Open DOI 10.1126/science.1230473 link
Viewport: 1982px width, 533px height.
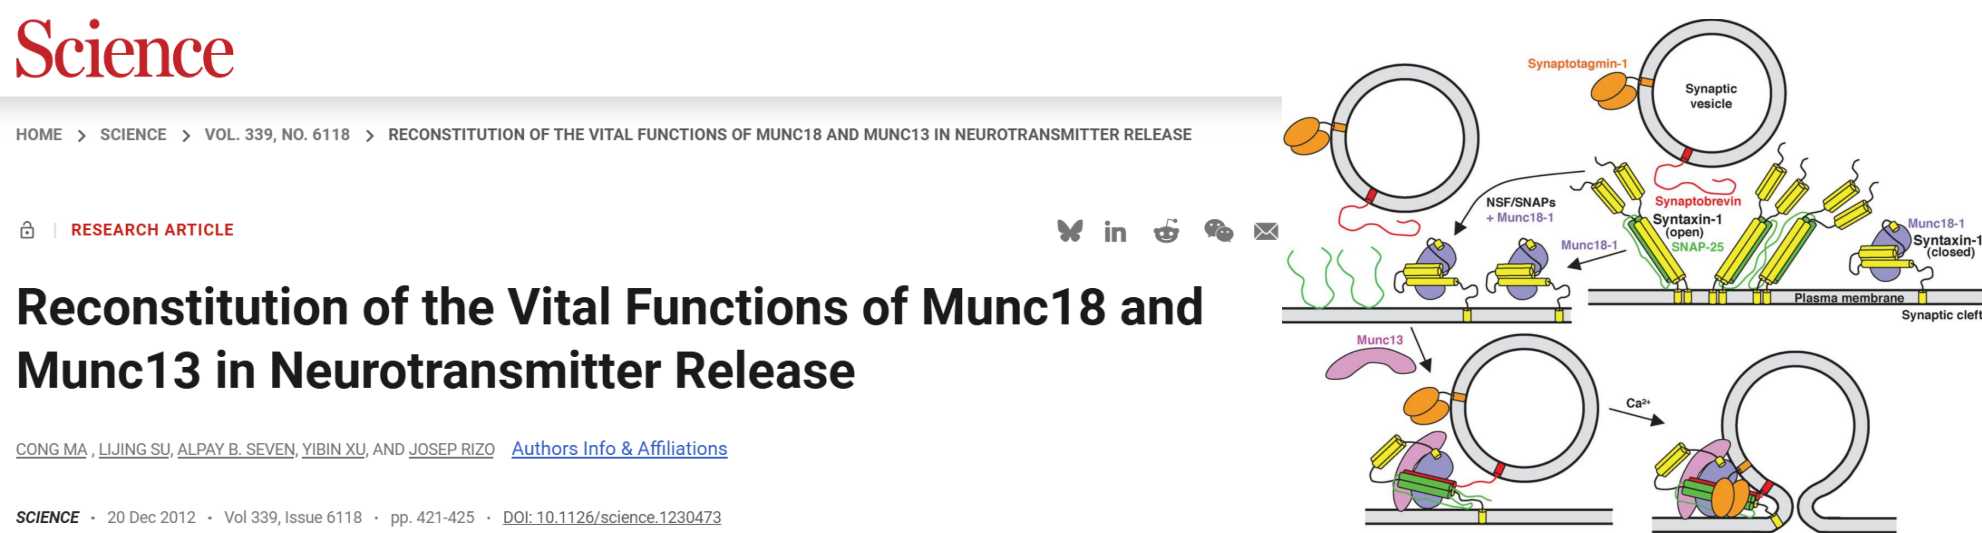[x=612, y=517]
